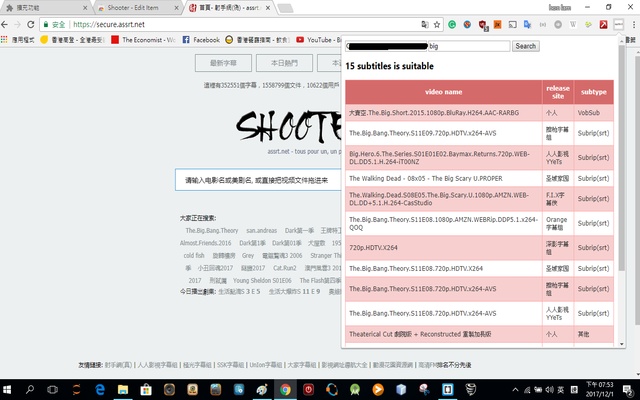
Task: Open Task View from the taskbar
Action: point(52,390)
